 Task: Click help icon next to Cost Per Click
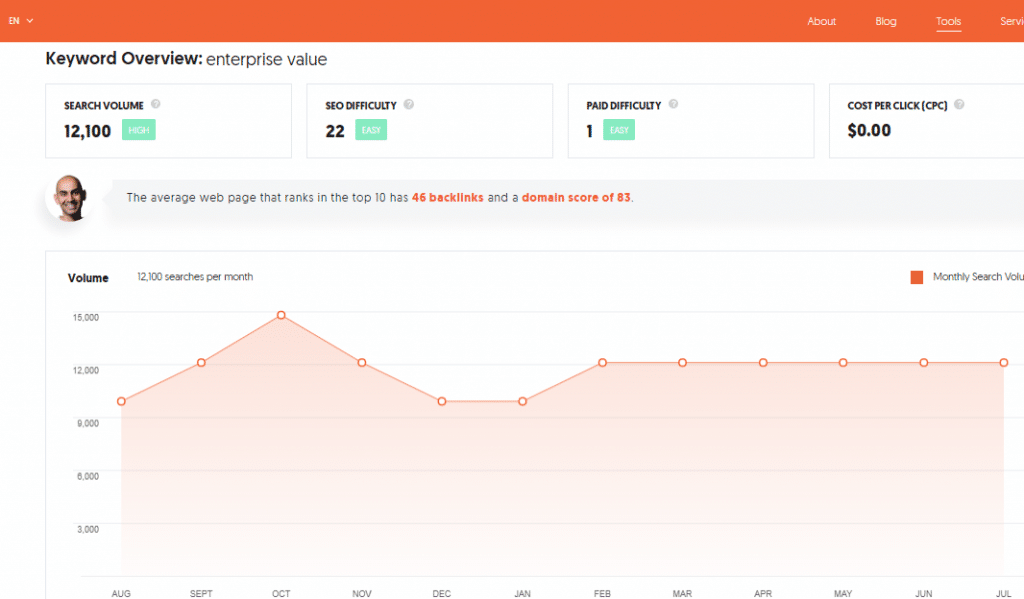click(959, 104)
